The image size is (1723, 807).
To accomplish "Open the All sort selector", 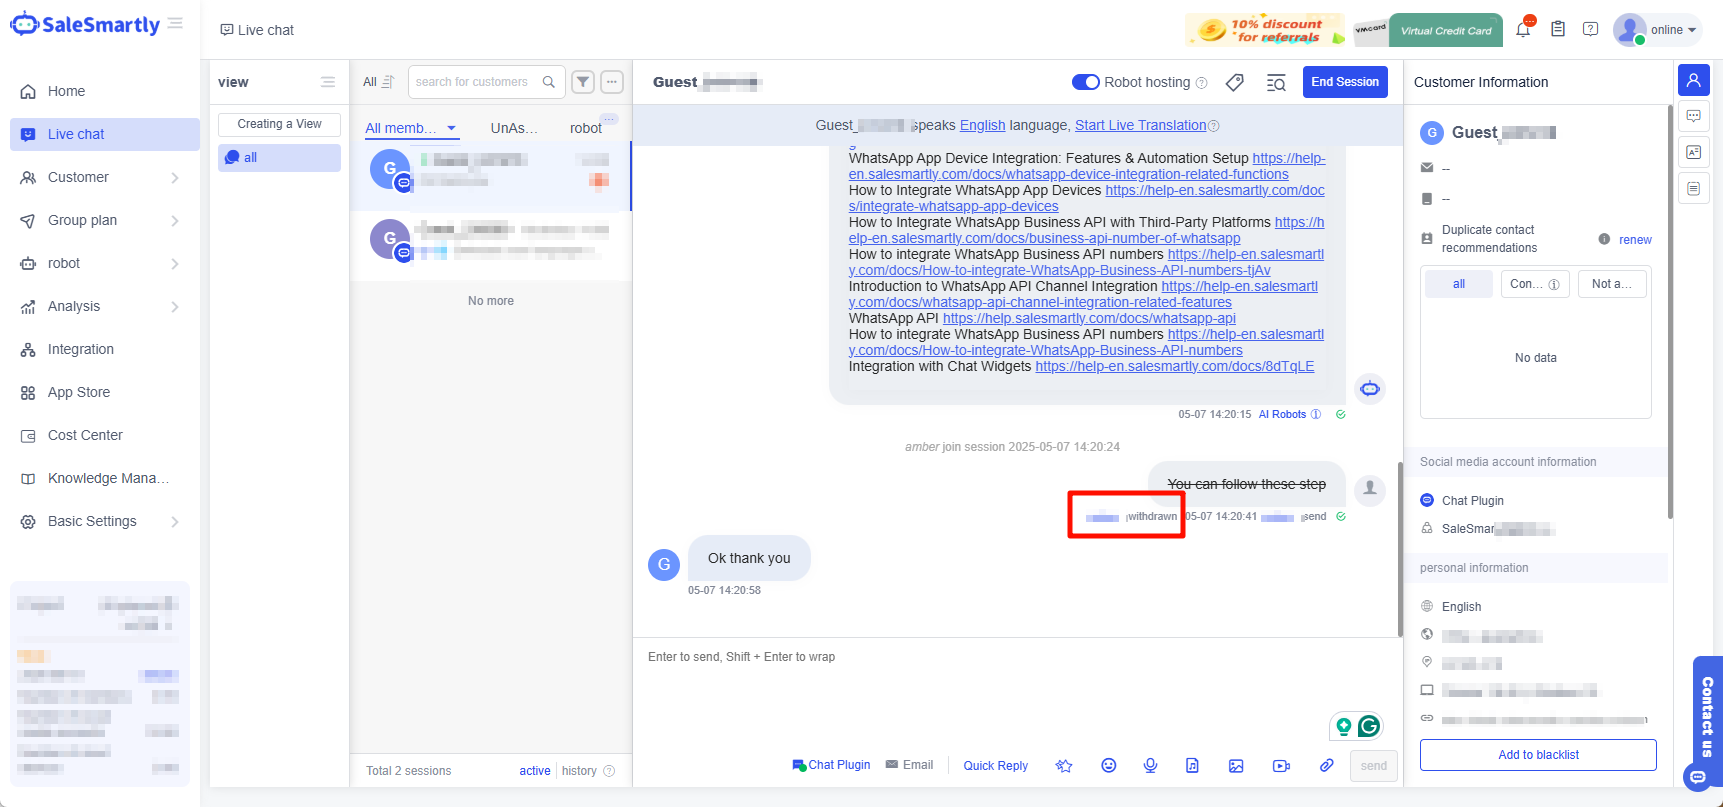I will point(378,82).
